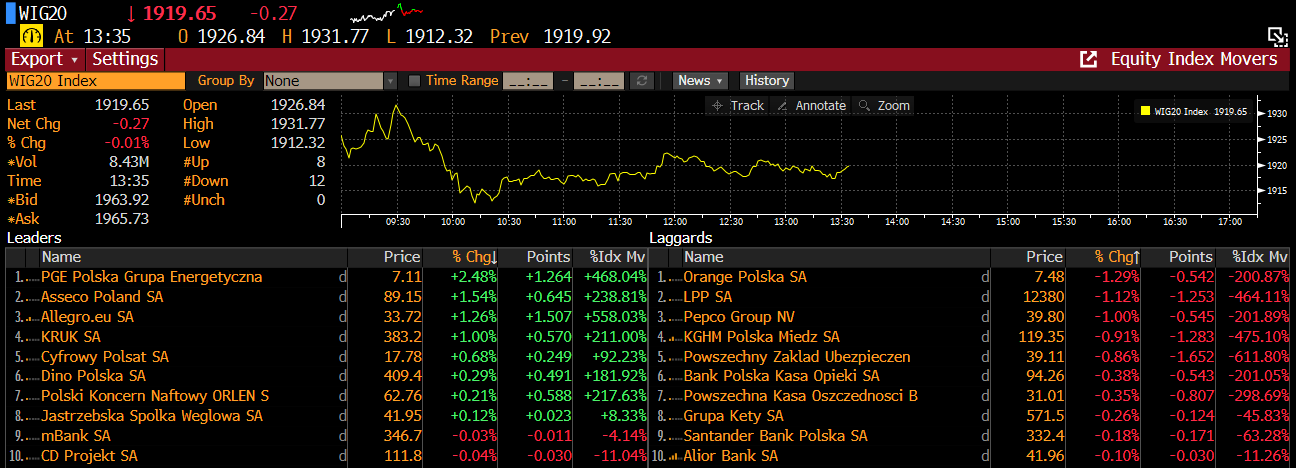Click the Leaders section heading
1296x468 pixels.
(x=35, y=238)
